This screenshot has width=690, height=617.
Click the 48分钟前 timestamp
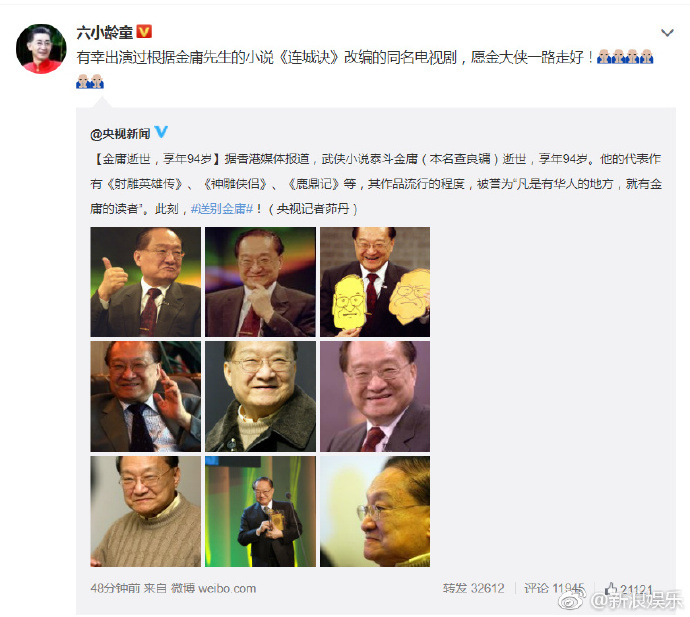coord(115,588)
